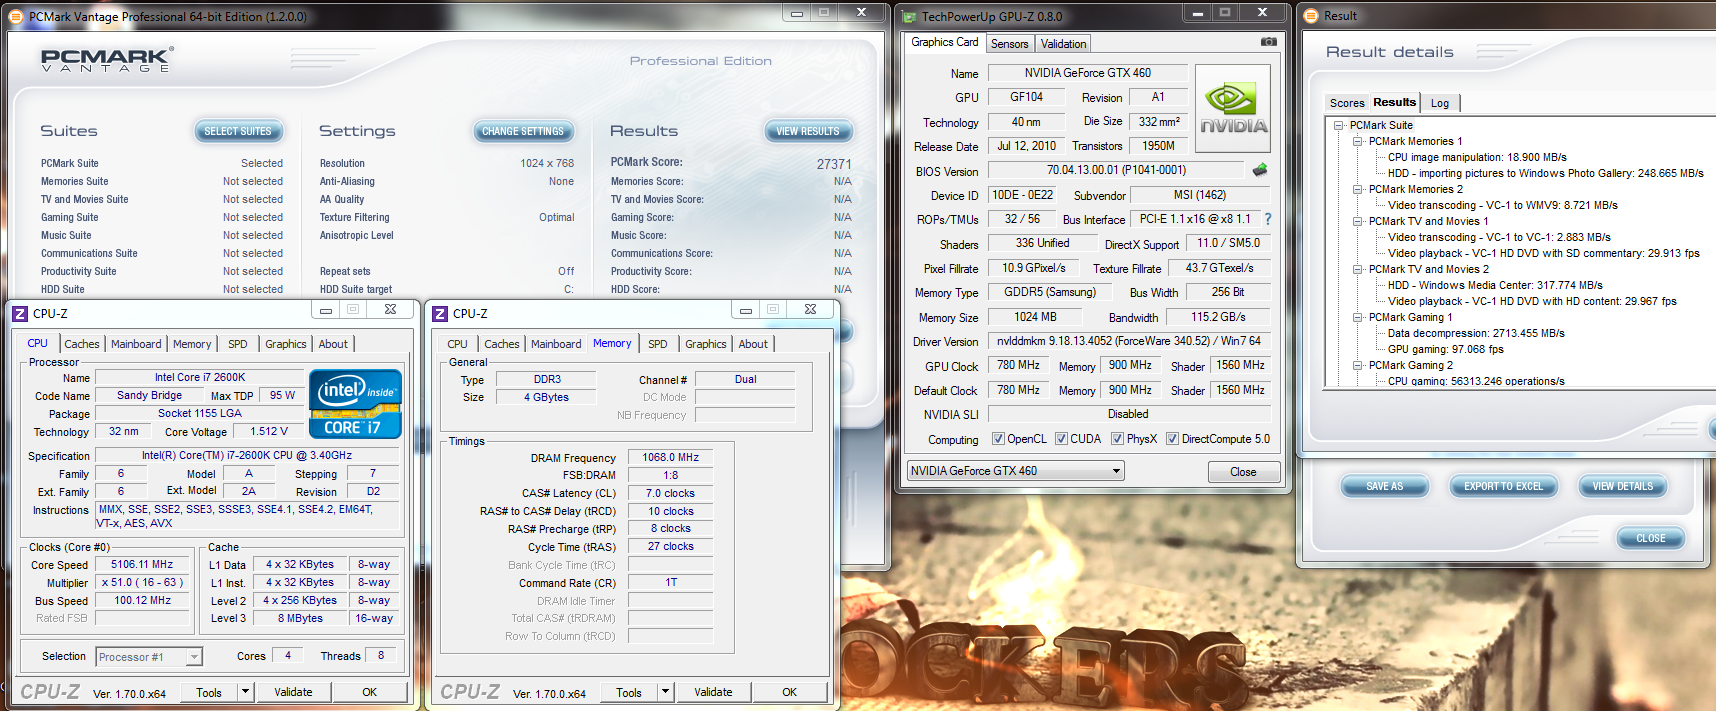The height and width of the screenshot is (711, 1716).
Task: Click the PCMark Score value 27371
Action: (x=834, y=164)
